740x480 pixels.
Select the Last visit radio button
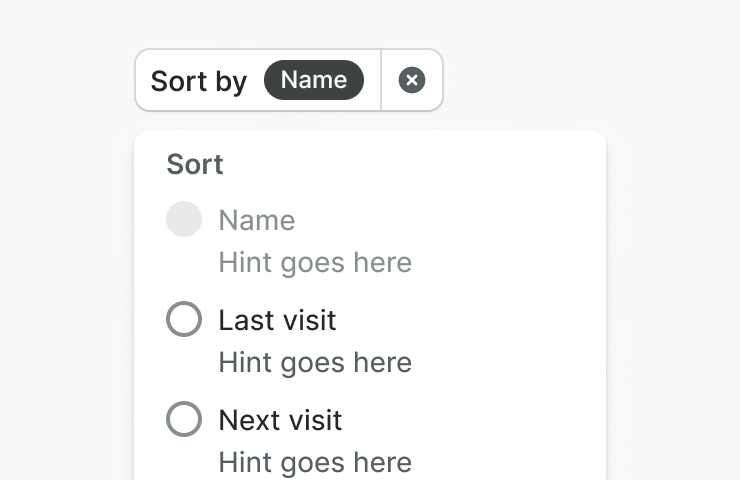tap(184, 320)
